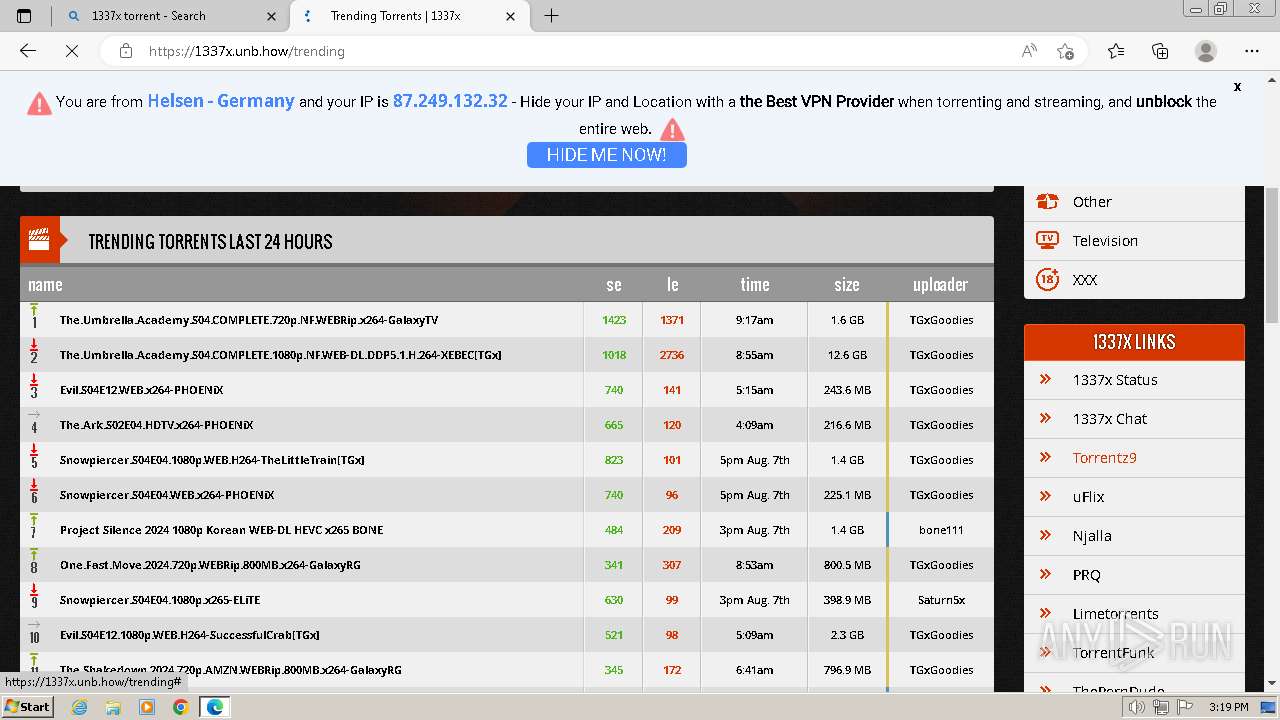
Task: Stop loading the page
Action: (x=72, y=51)
